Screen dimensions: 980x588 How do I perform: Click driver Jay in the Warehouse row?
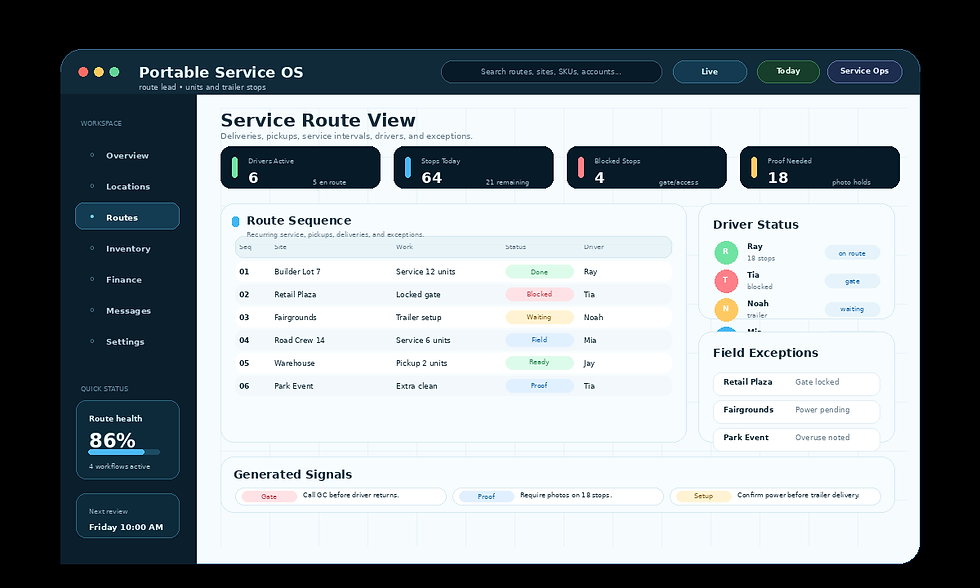pyautogui.click(x=589, y=363)
